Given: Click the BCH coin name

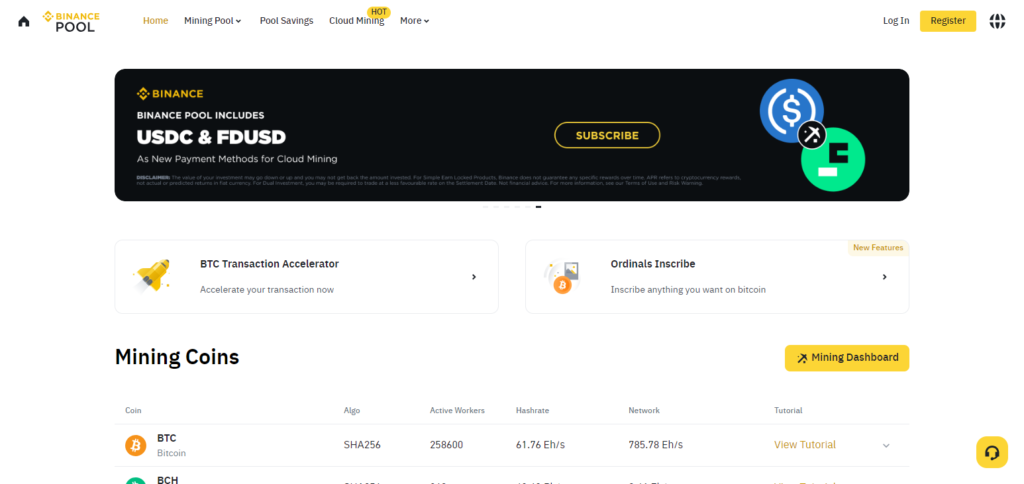Looking at the screenshot, I should click(167, 480).
